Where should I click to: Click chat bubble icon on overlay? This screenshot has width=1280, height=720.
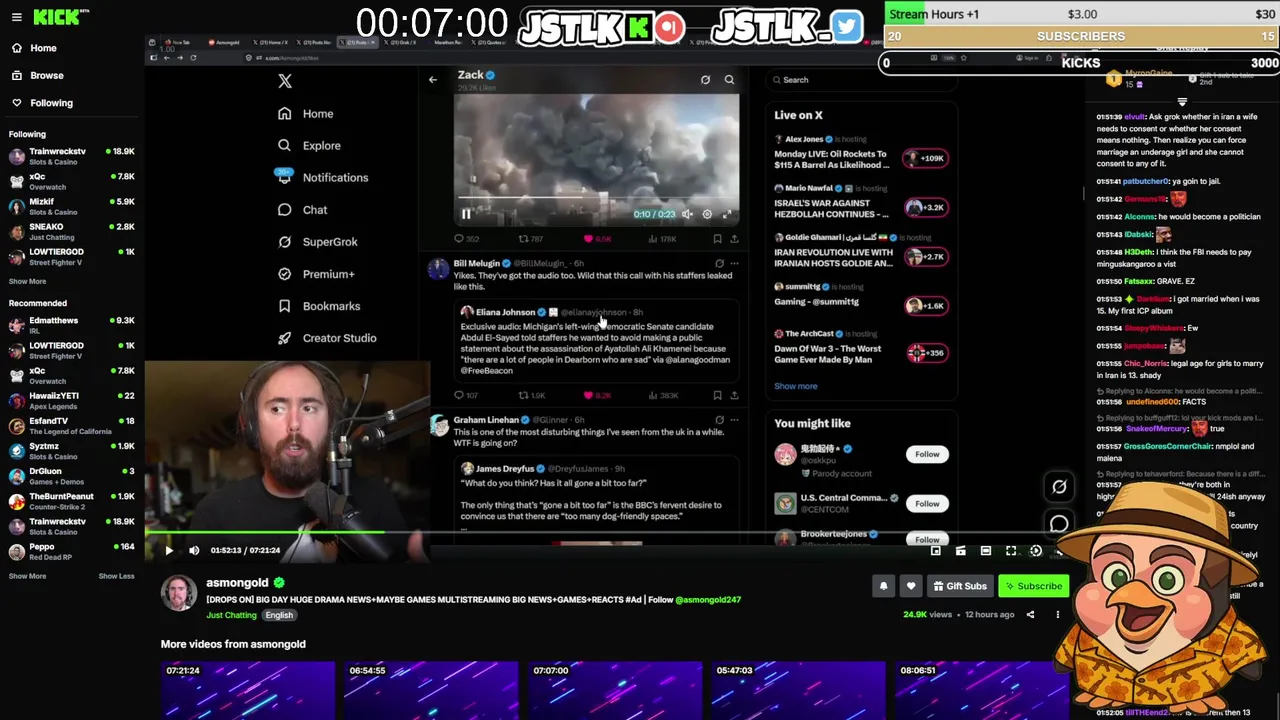tap(1059, 523)
